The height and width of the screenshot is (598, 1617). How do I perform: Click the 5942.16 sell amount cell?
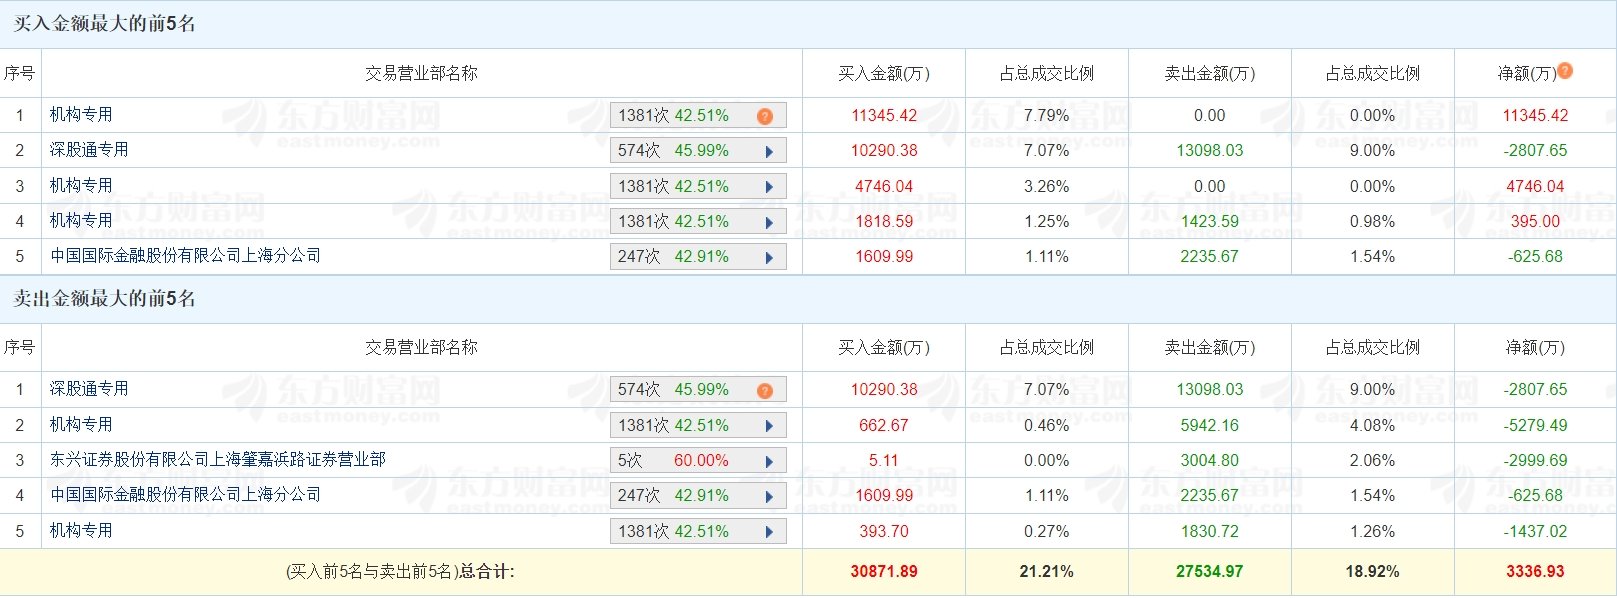[1210, 425]
